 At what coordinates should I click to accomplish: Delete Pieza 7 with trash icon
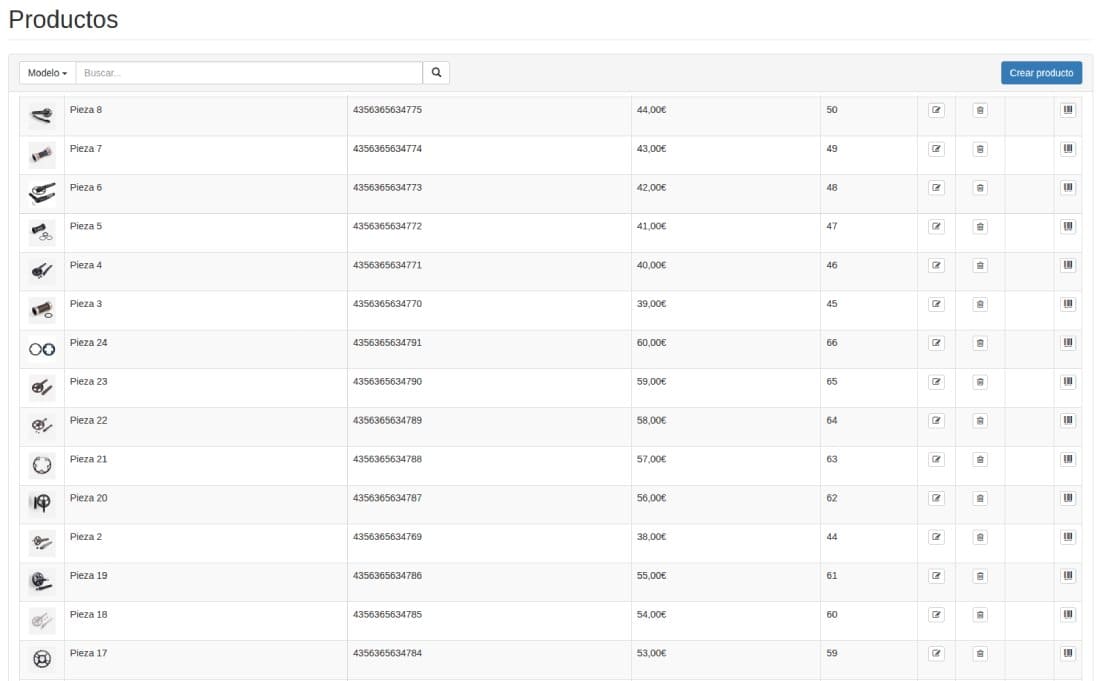tap(980, 149)
